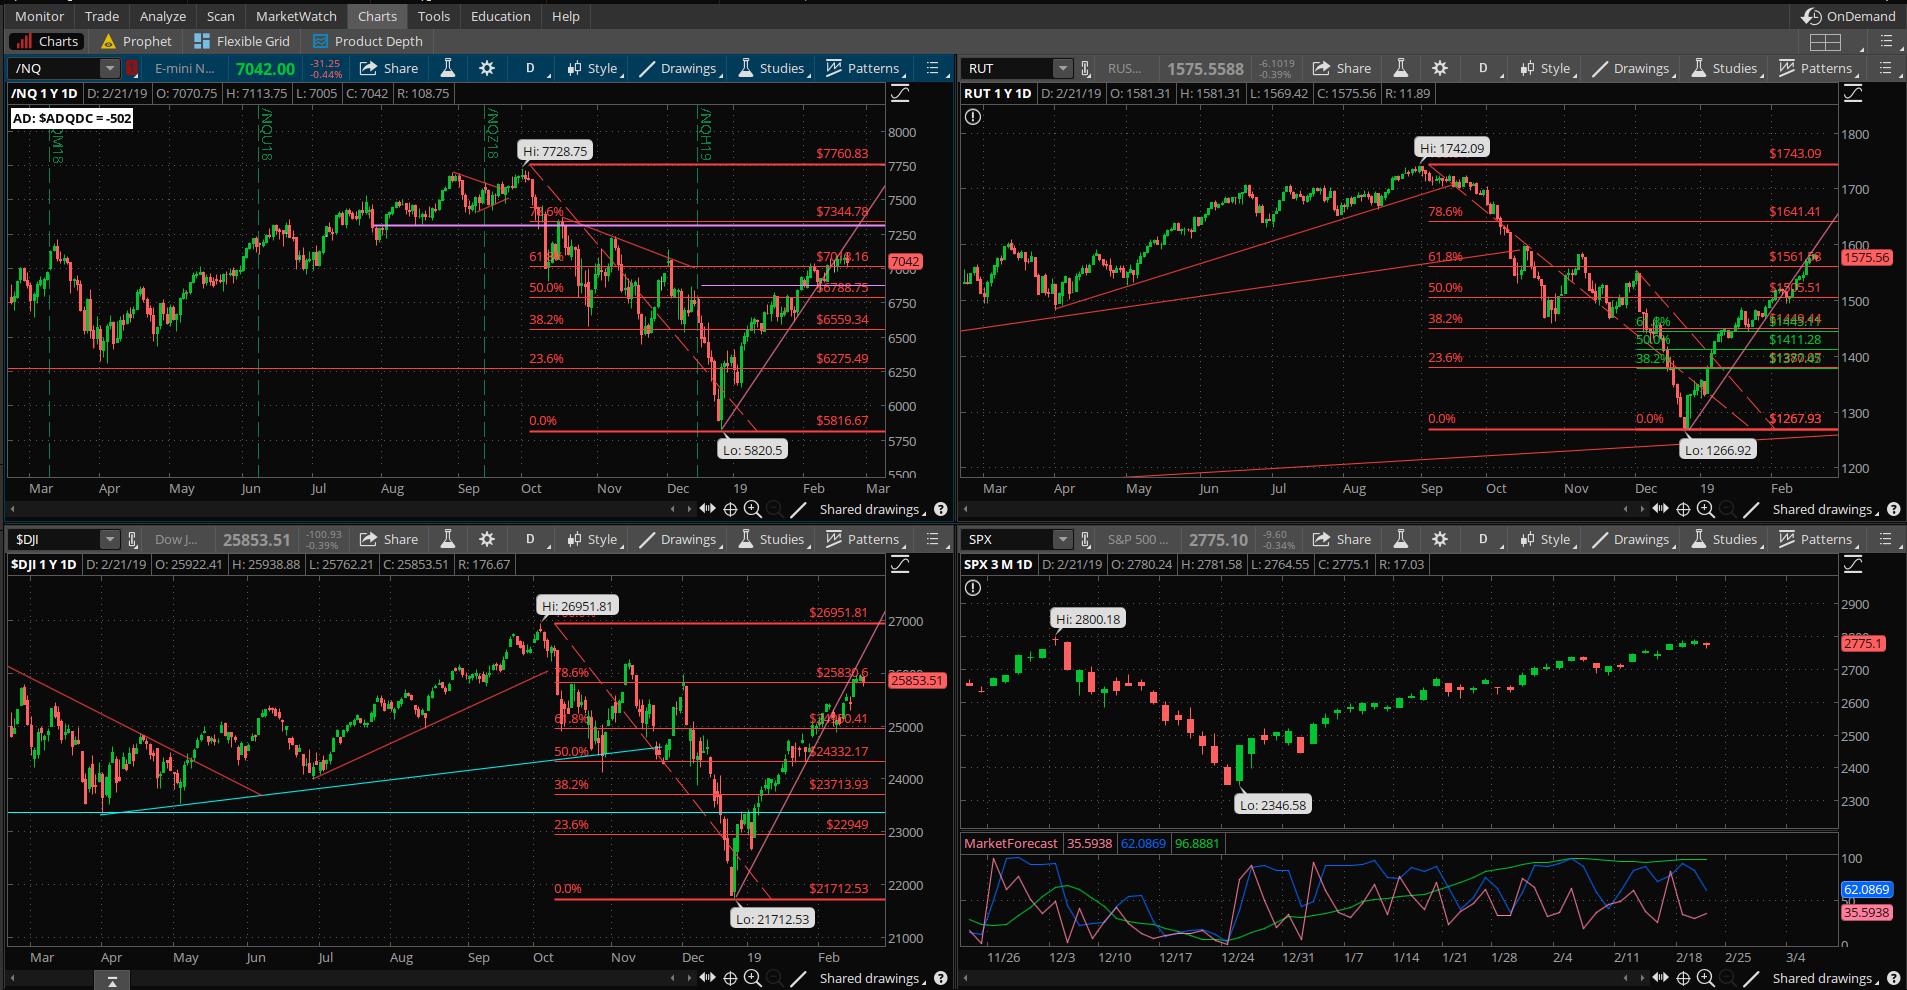Open the Monitor tab

coord(40,16)
